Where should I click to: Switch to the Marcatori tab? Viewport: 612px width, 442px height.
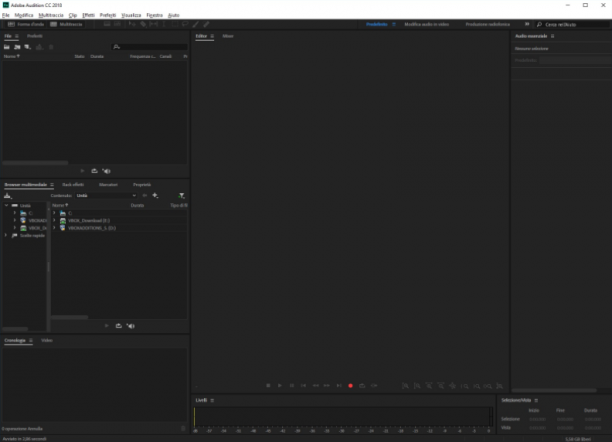point(108,185)
